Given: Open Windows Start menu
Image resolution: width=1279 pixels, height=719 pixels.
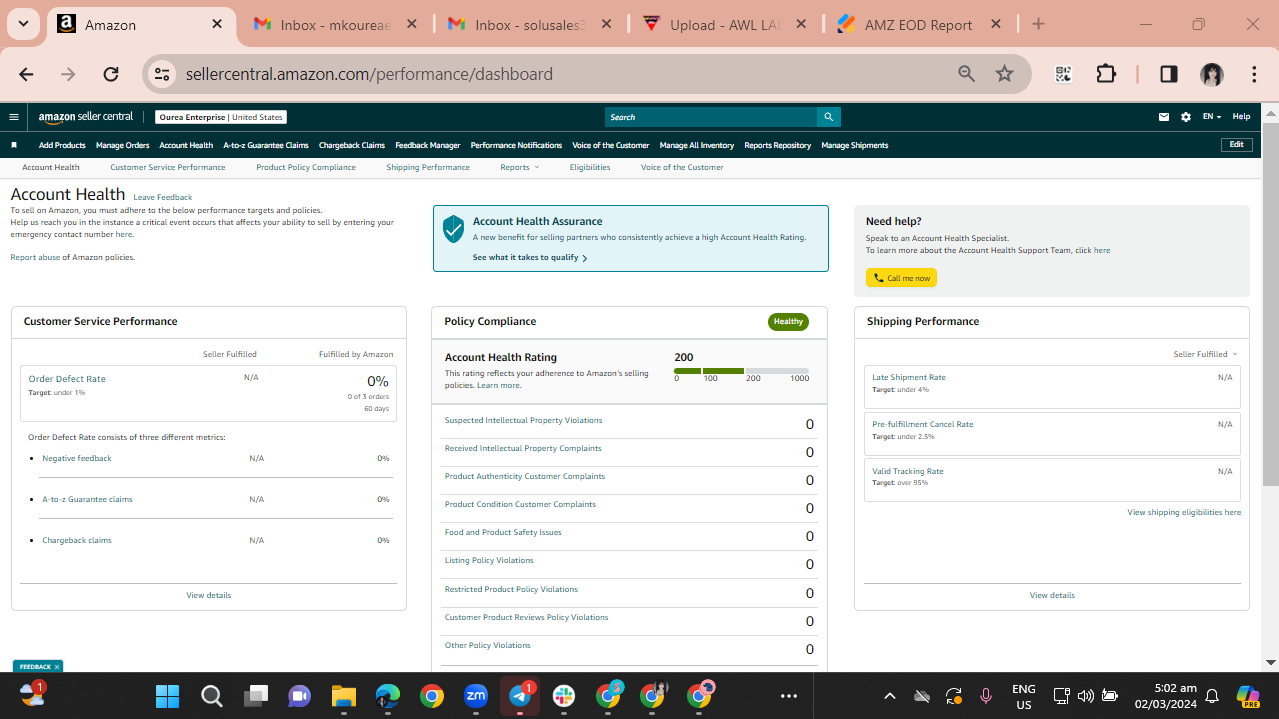Looking at the screenshot, I should (167, 696).
